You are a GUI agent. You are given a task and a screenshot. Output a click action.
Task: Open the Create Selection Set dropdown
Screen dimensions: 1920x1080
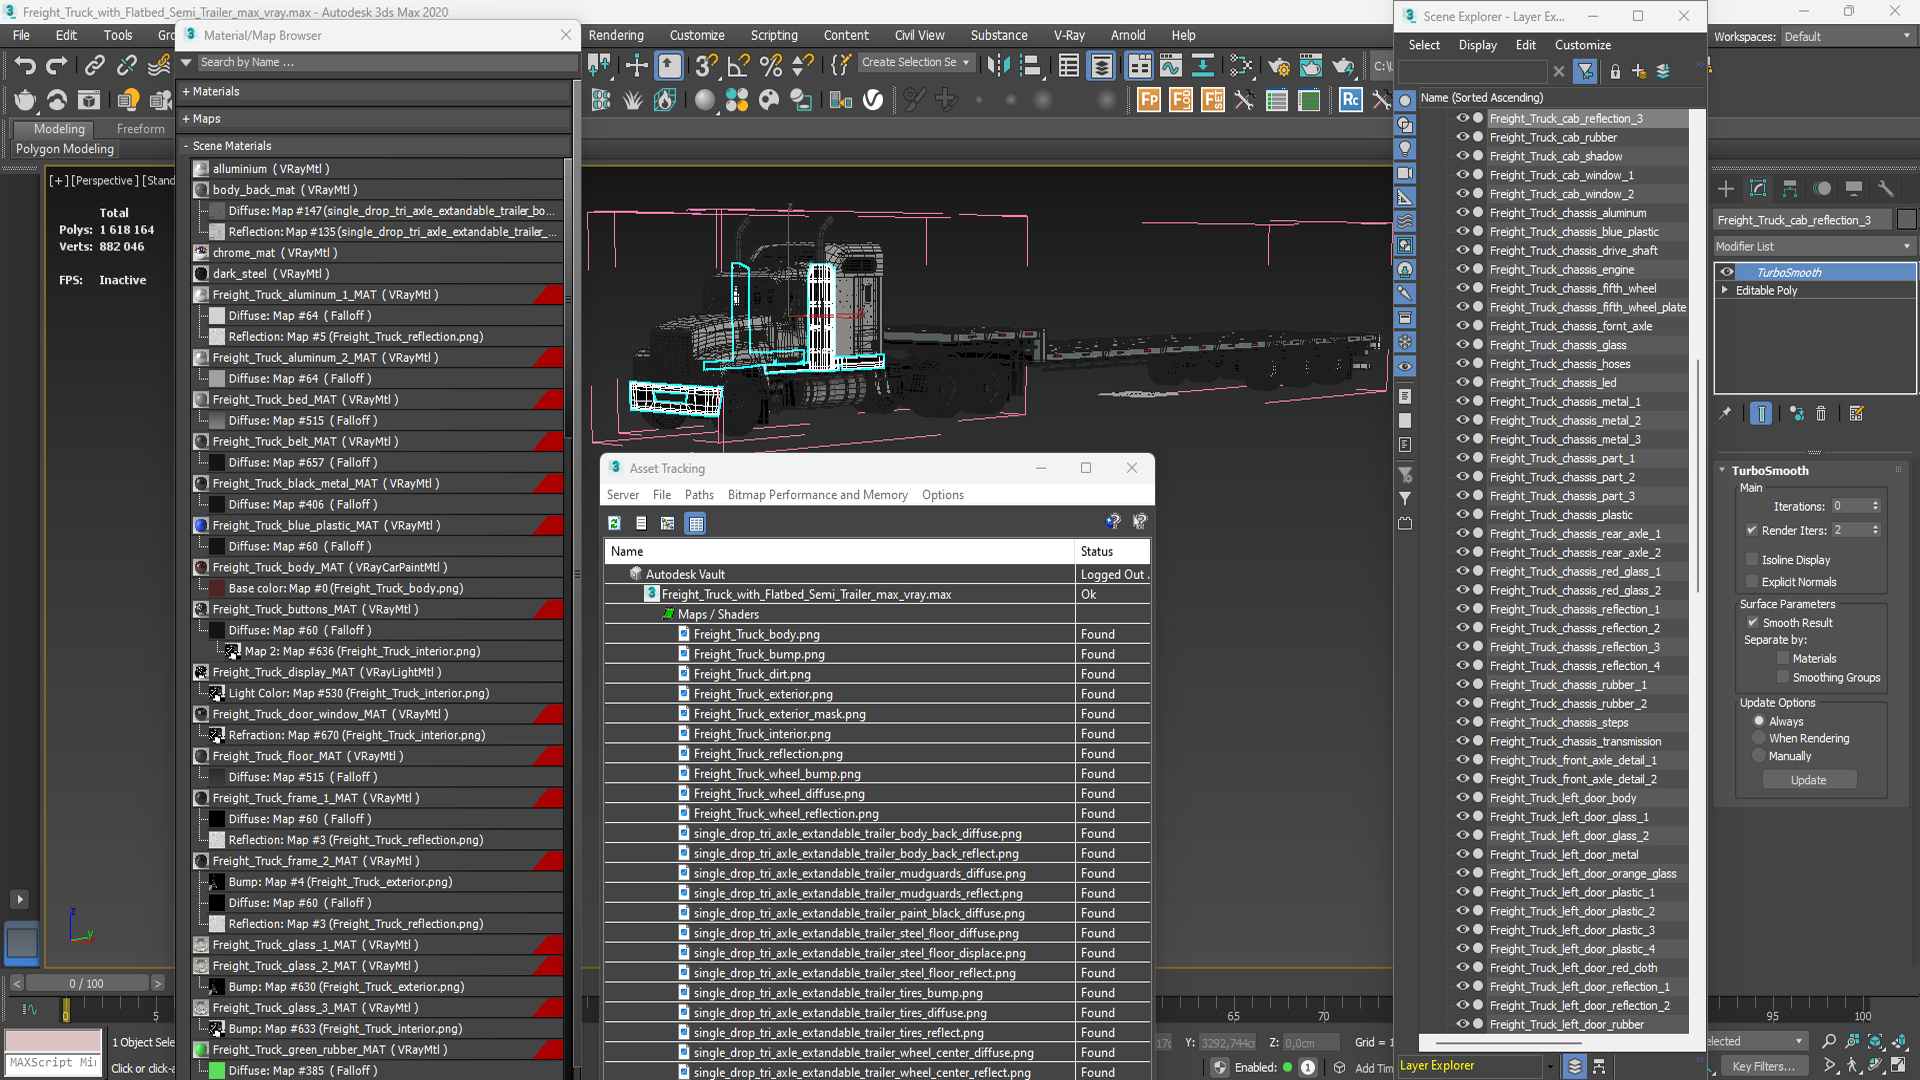[916, 62]
